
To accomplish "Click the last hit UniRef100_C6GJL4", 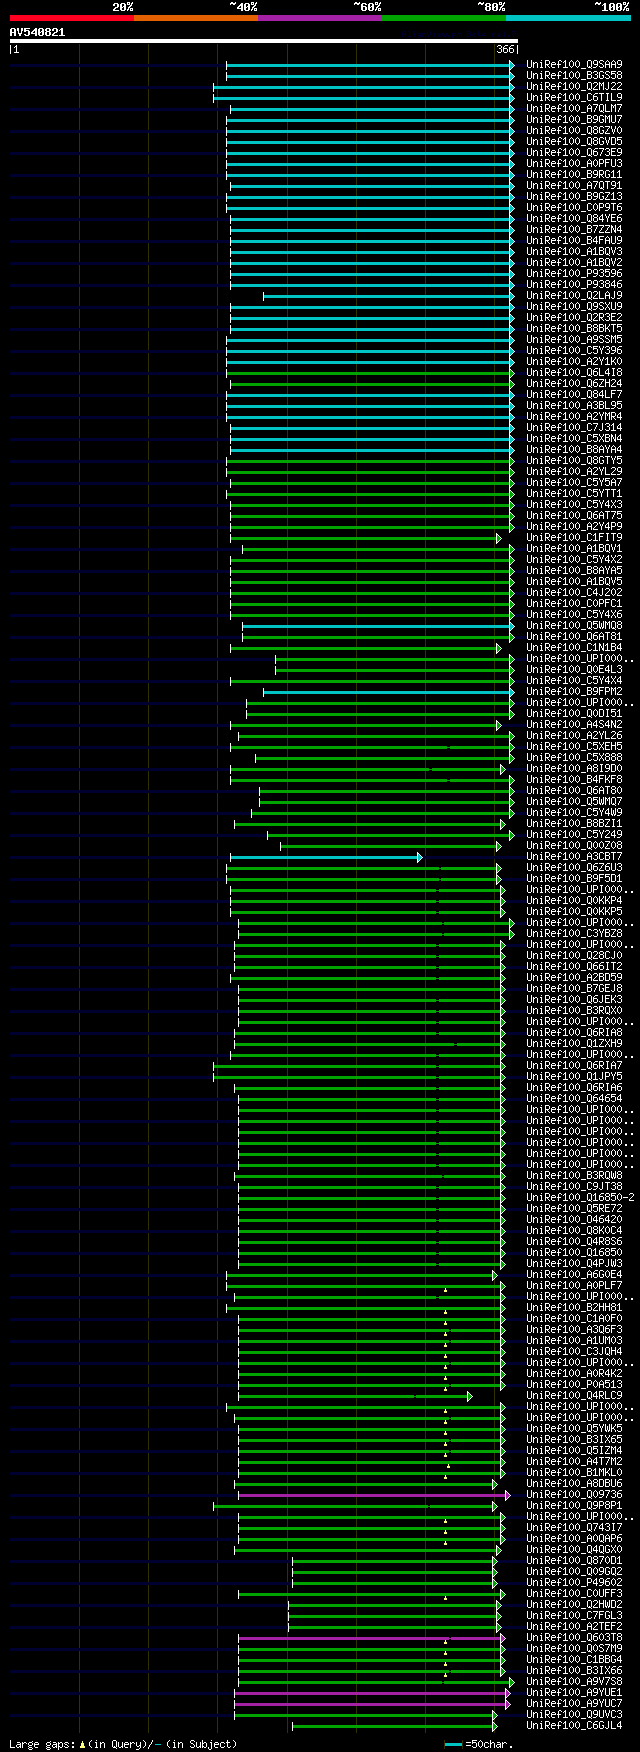I will (x=574, y=1726).
